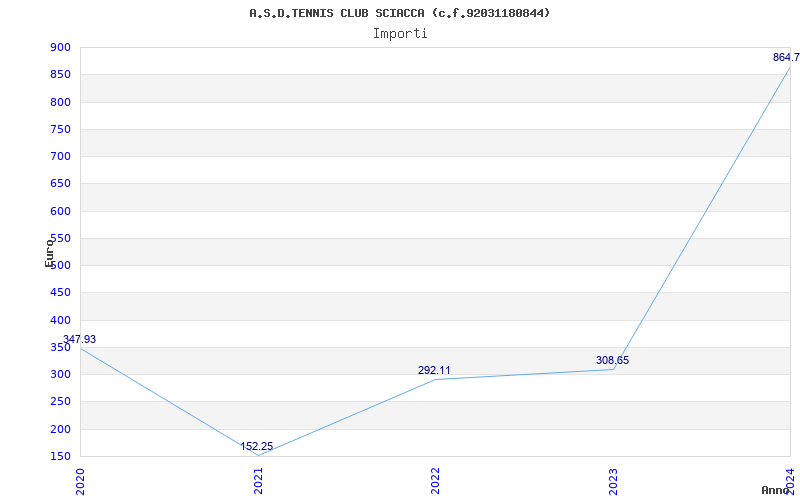The height and width of the screenshot is (500, 800).
Task: Click the 200 y-axis tick label
Action: coord(60,429)
